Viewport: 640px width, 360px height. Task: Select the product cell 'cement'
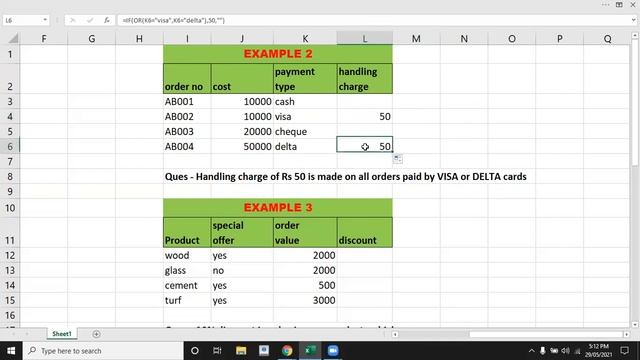click(x=187, y=285)
